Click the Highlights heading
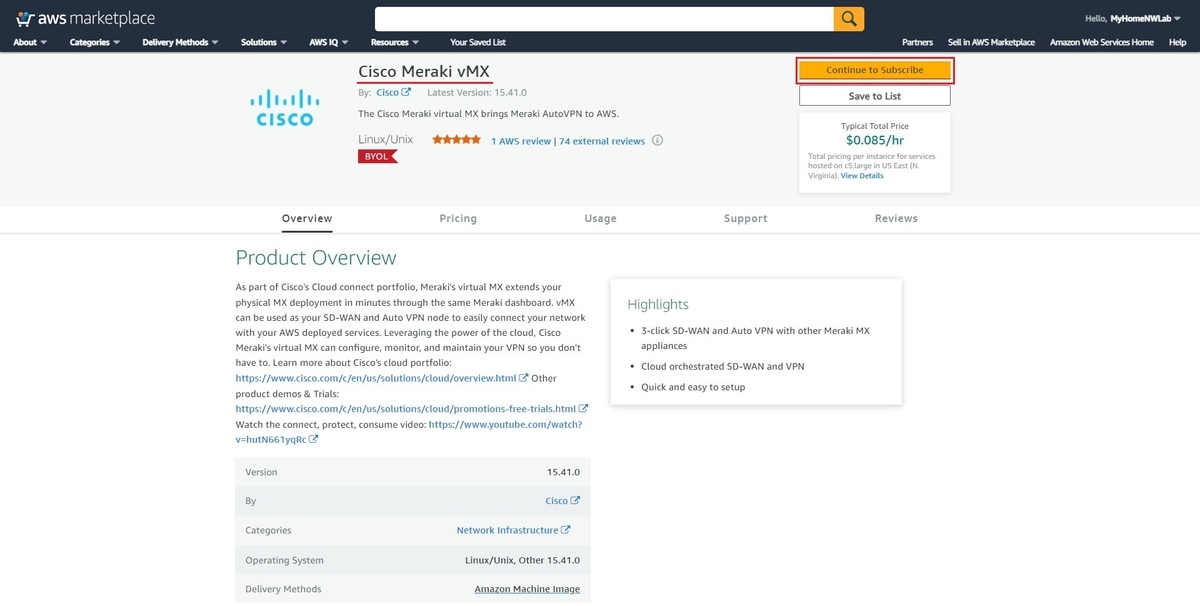This screenshot has width=1200, height=606. pyautogui.click(x=658, y=304)
